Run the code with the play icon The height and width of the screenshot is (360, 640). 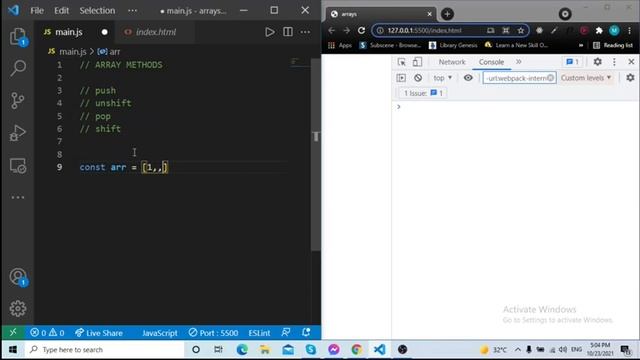click(x=269, y=32)
